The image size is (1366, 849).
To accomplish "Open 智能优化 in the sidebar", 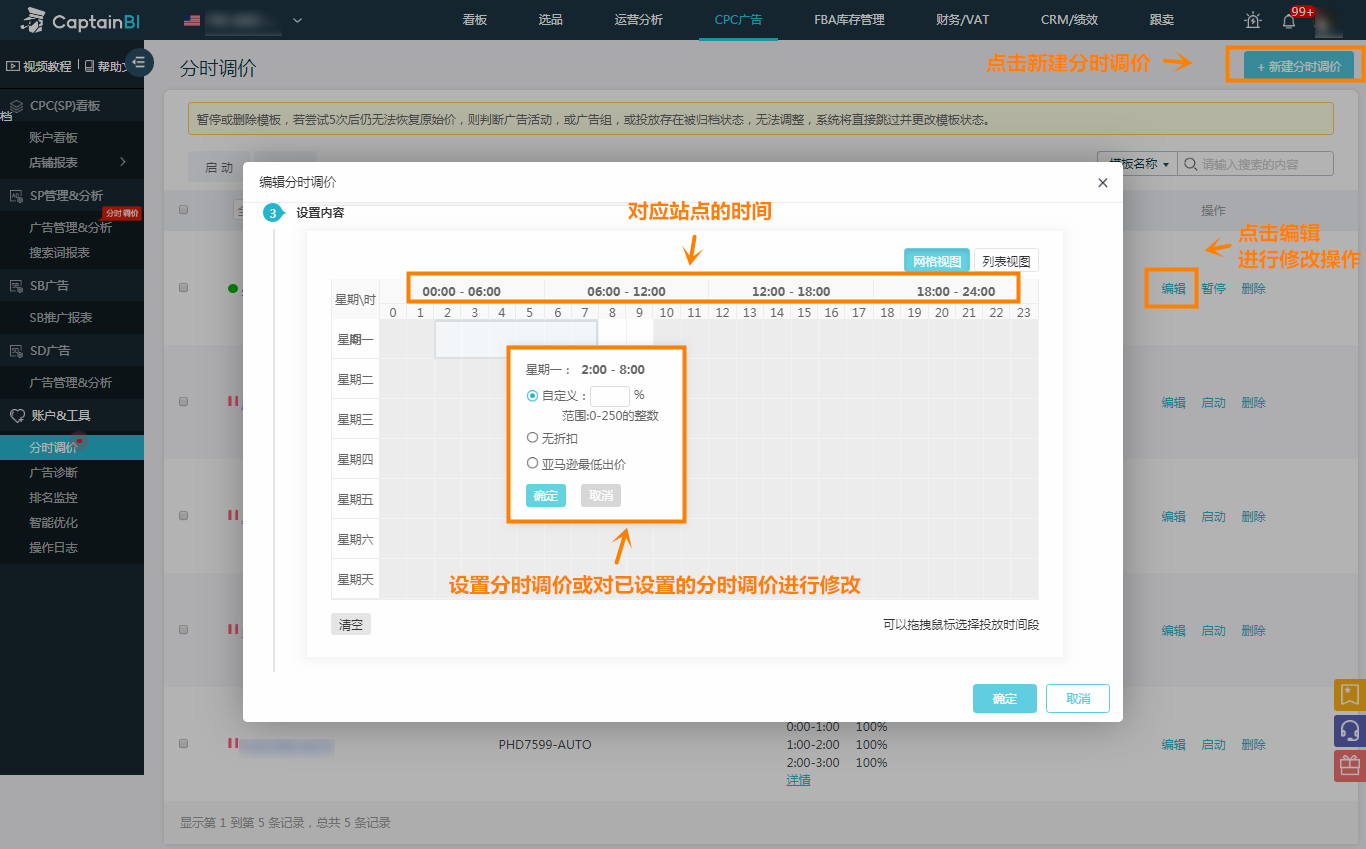I will point(54,522).
